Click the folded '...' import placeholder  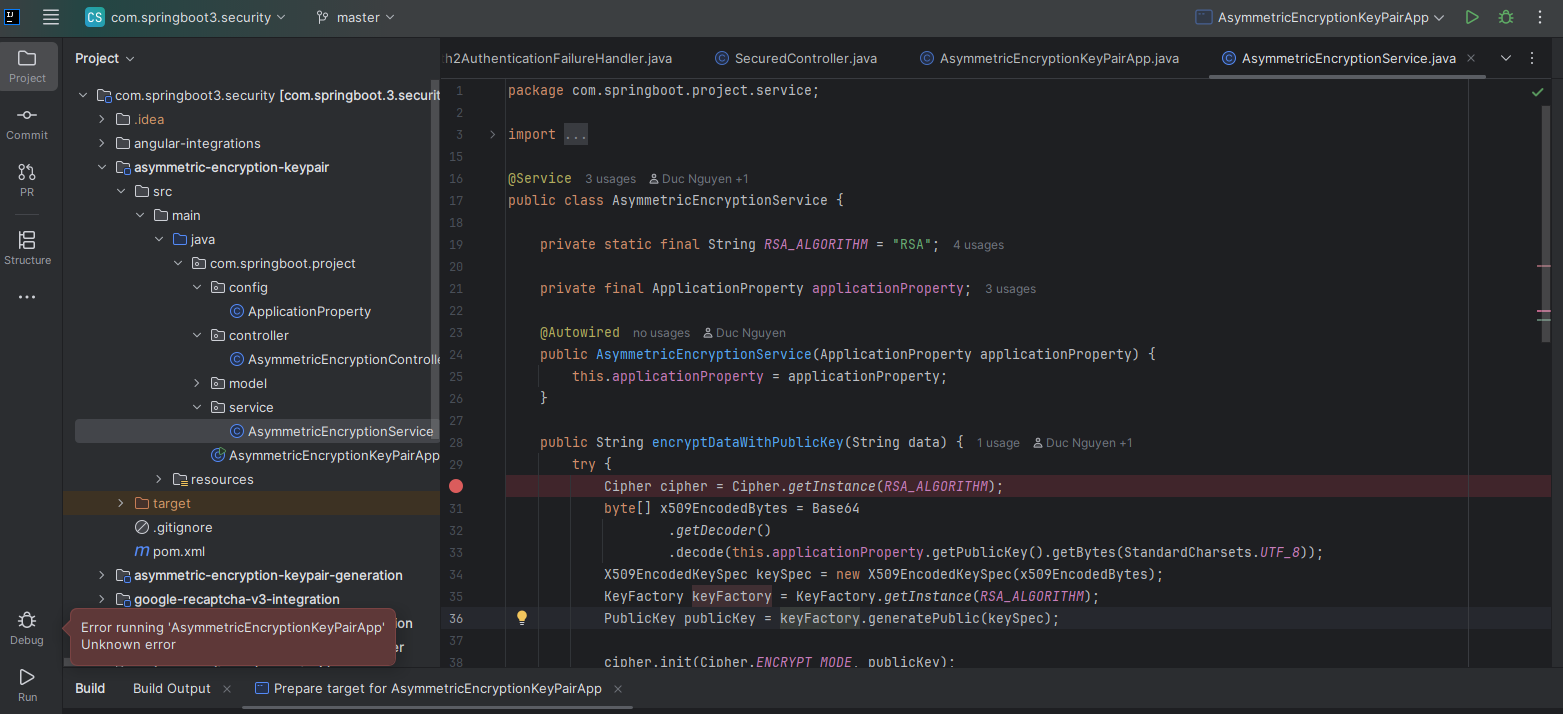pos(574,134)
